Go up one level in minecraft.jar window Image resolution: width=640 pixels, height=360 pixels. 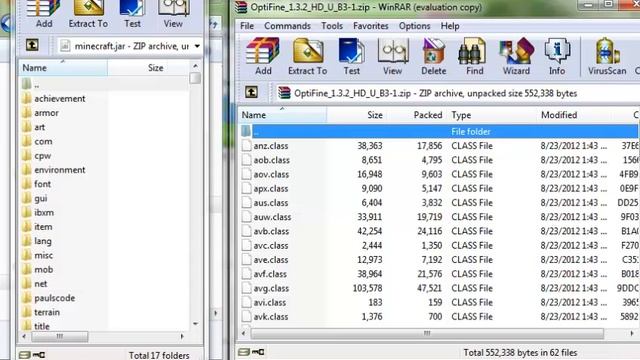32,45
